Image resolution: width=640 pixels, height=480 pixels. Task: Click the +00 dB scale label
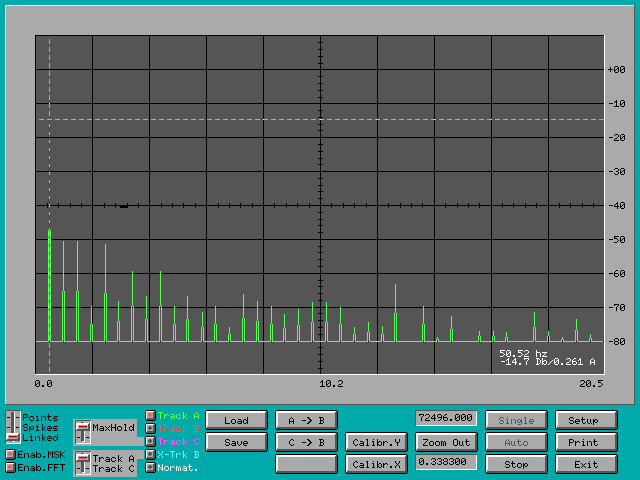coord(616,70)
